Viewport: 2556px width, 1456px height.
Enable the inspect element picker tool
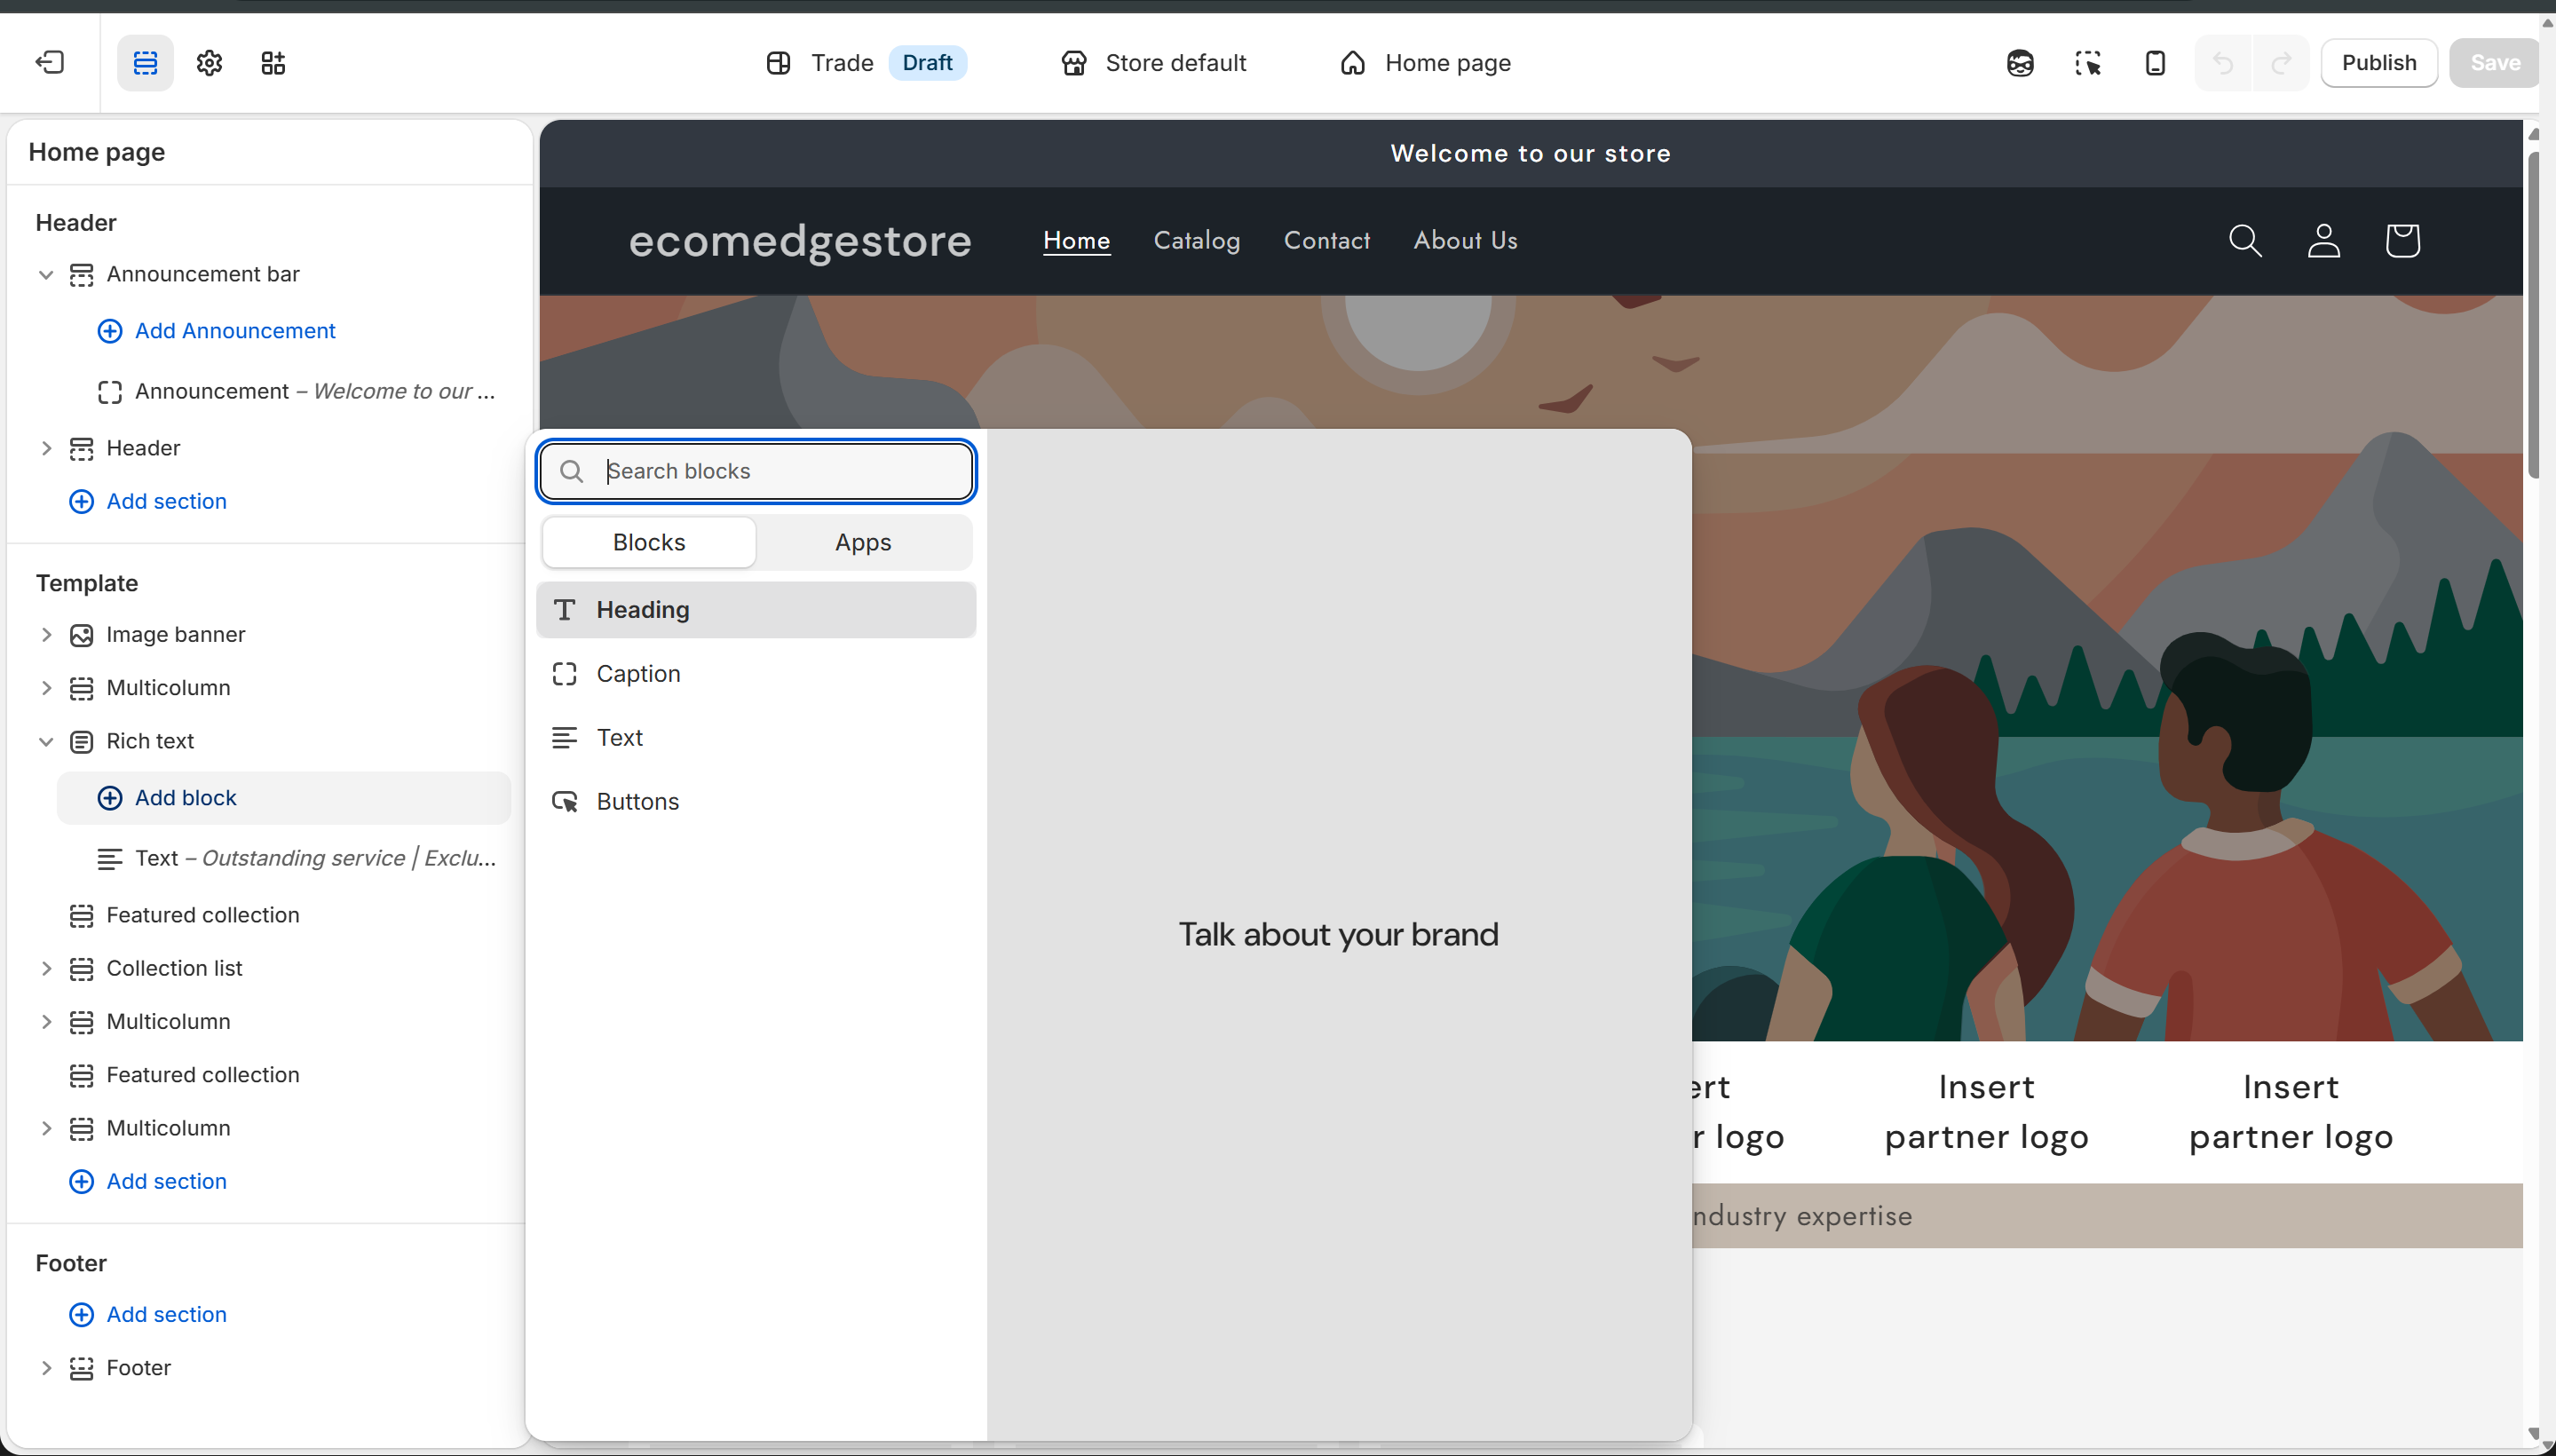[2089, 62]
